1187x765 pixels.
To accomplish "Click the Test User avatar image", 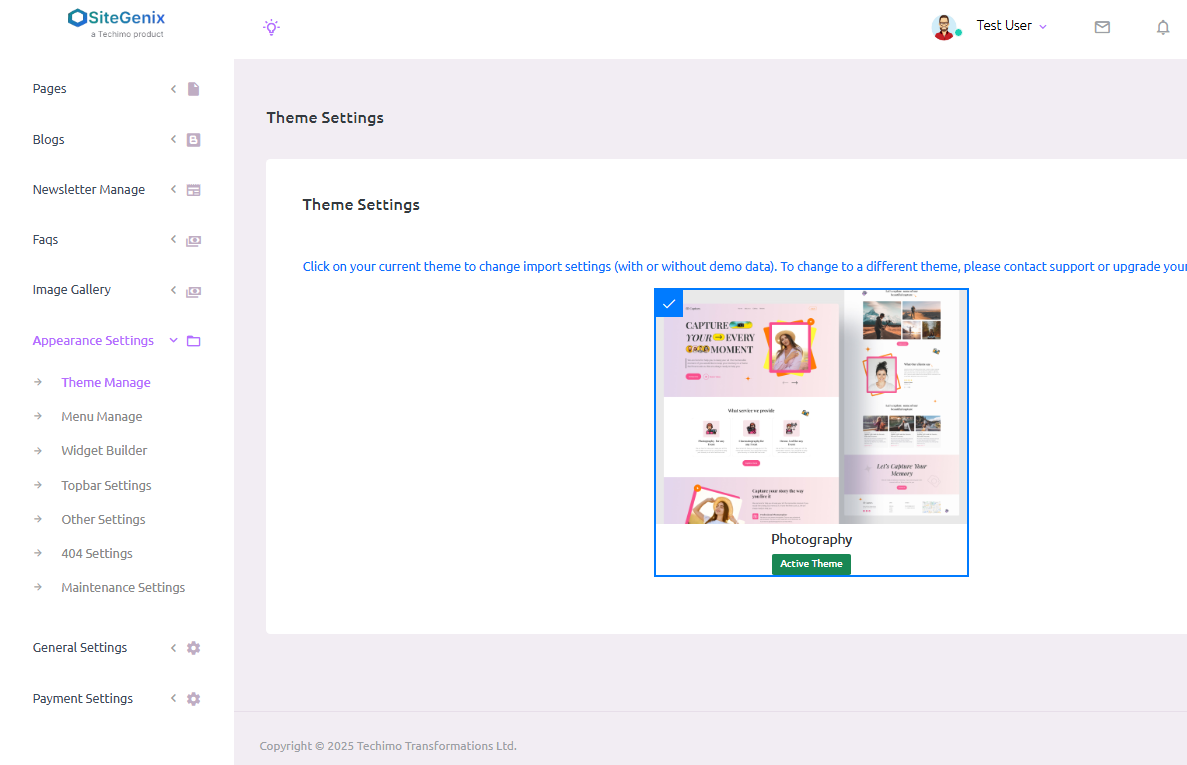I will [x=943, y=27].
